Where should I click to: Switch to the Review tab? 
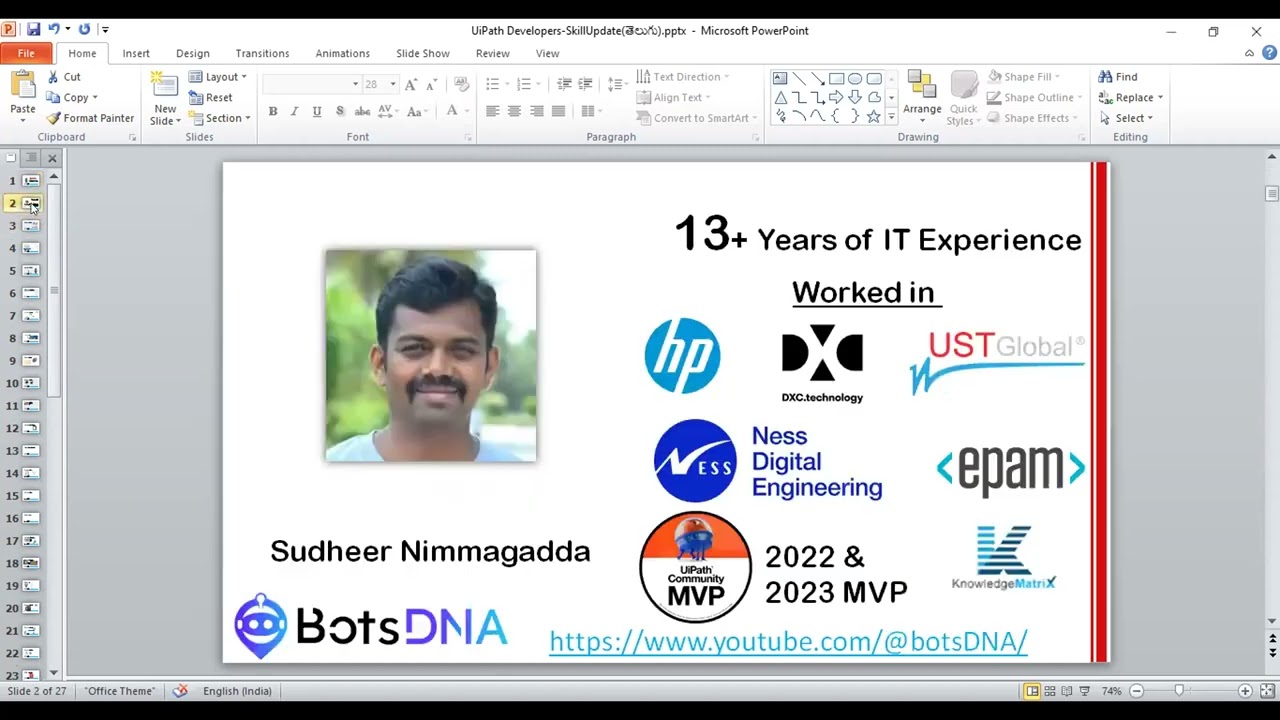pyautogui.click(x=493, y=53)
